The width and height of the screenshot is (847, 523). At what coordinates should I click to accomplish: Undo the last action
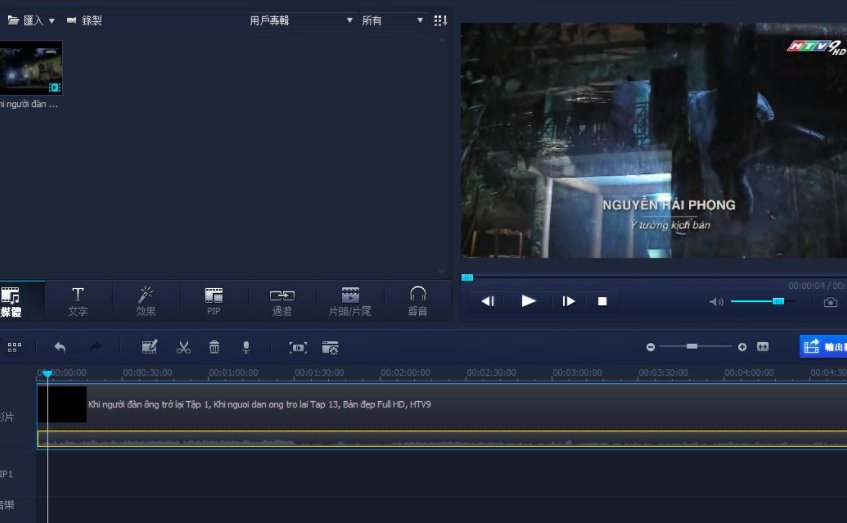tap(60, 347)
